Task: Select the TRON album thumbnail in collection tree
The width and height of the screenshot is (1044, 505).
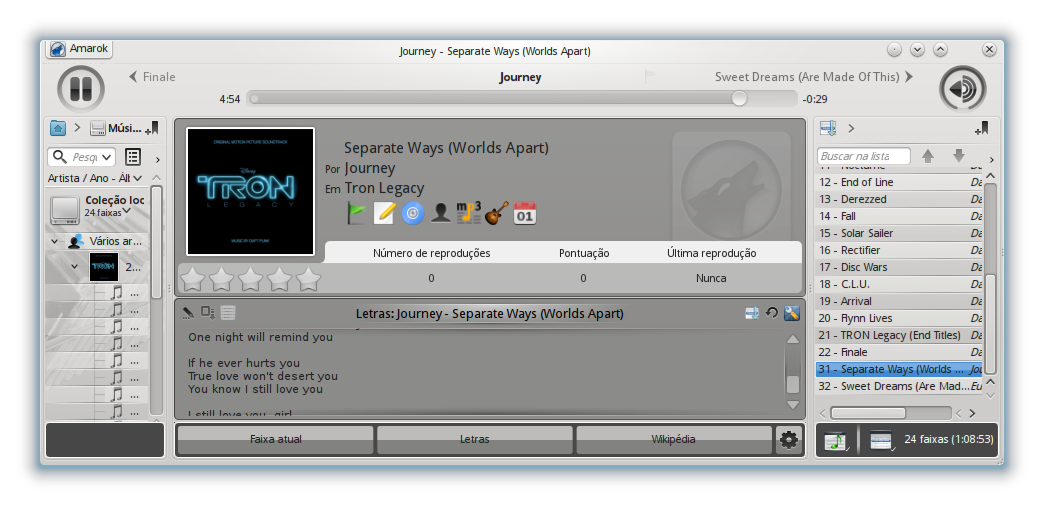Action: point(104,266)
